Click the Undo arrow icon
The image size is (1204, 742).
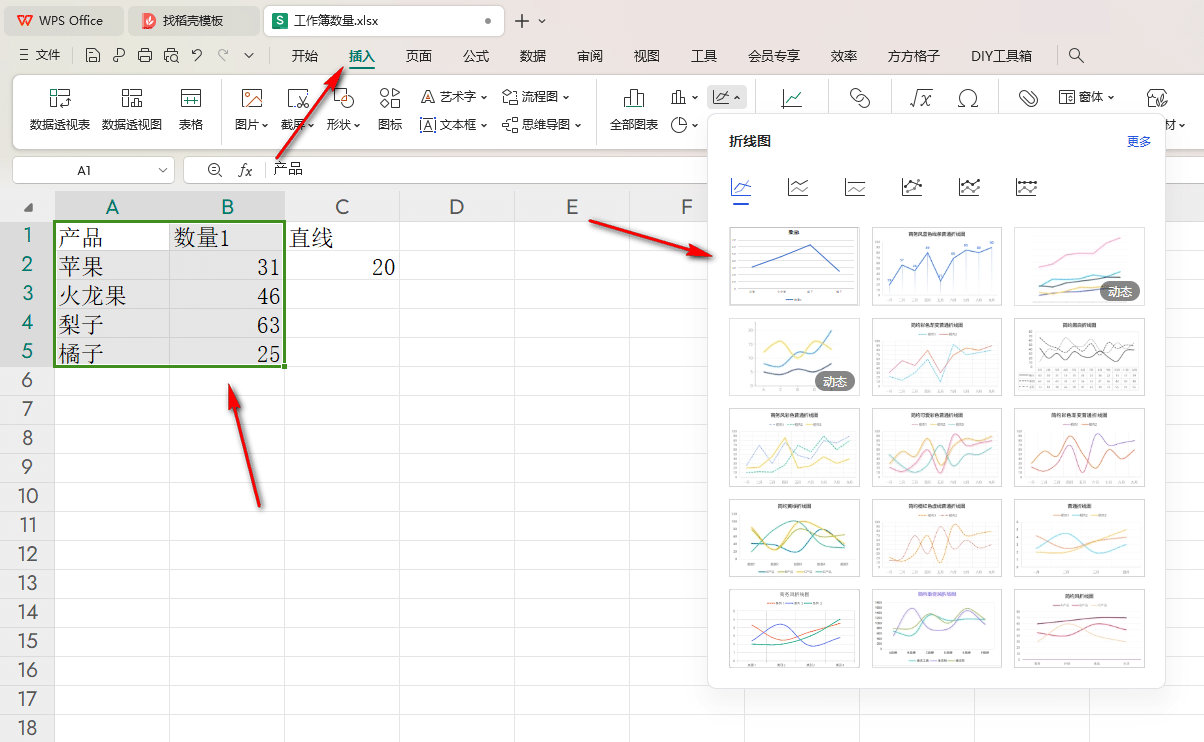coord(197,56)
